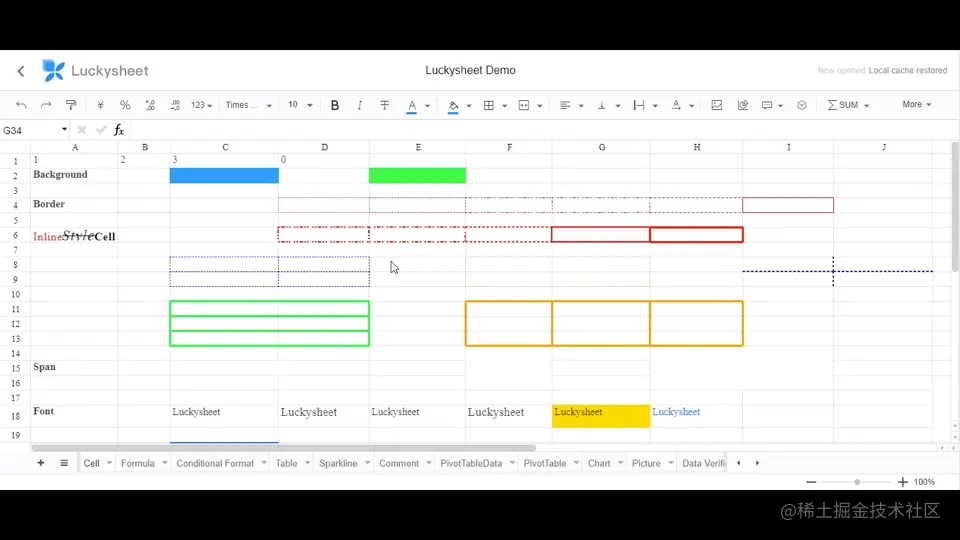Redo the last undone action

(46, 105)
